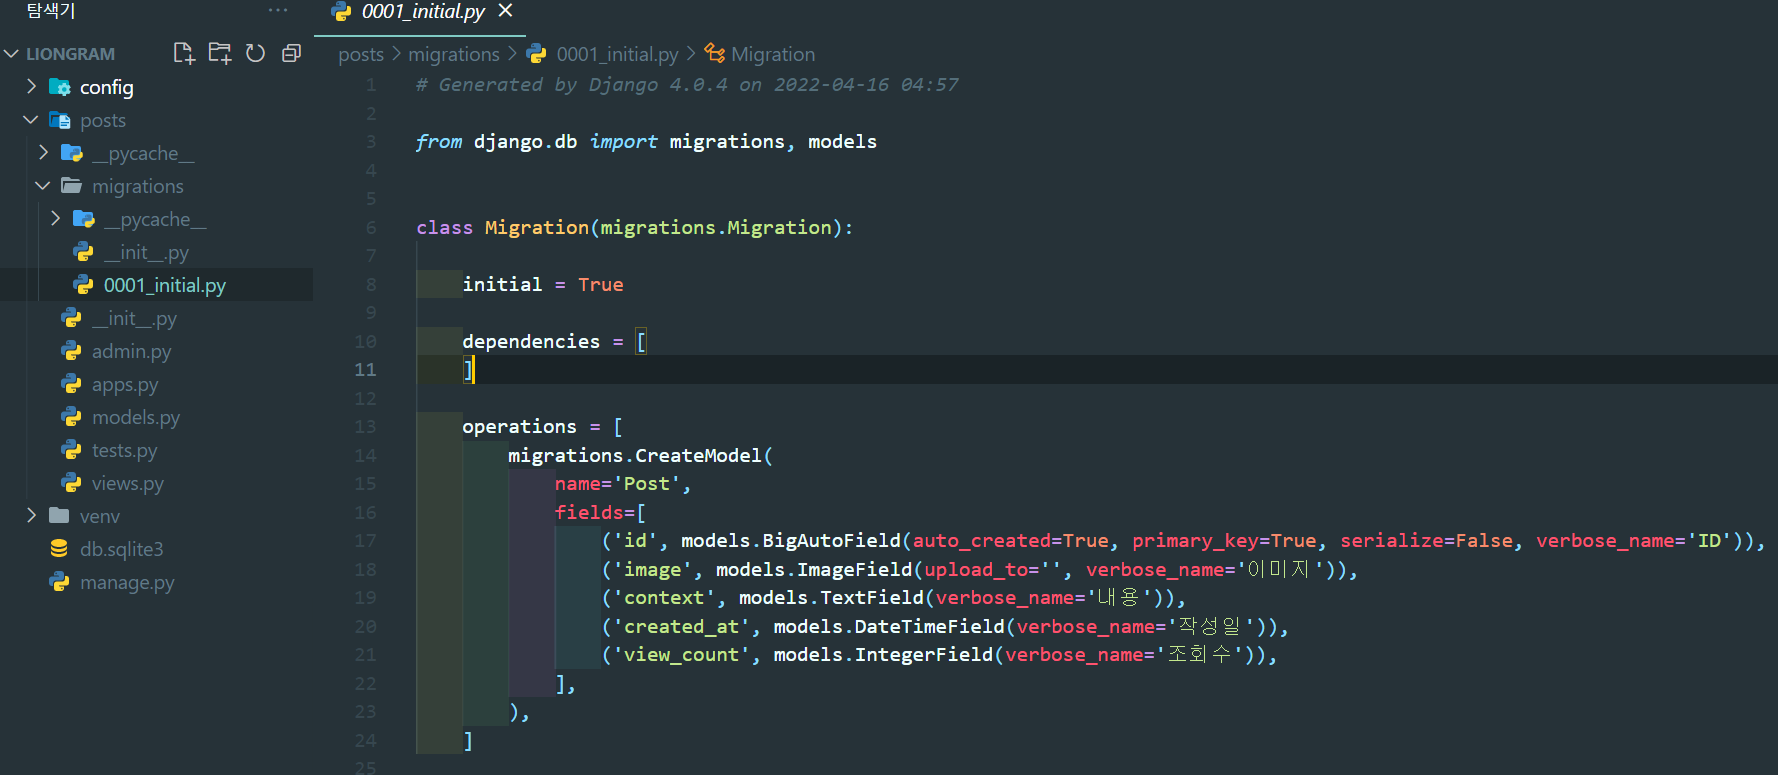The image size is (1778, 775).
Task: Click 'TextField' on line 19
Action: point(871,598)
